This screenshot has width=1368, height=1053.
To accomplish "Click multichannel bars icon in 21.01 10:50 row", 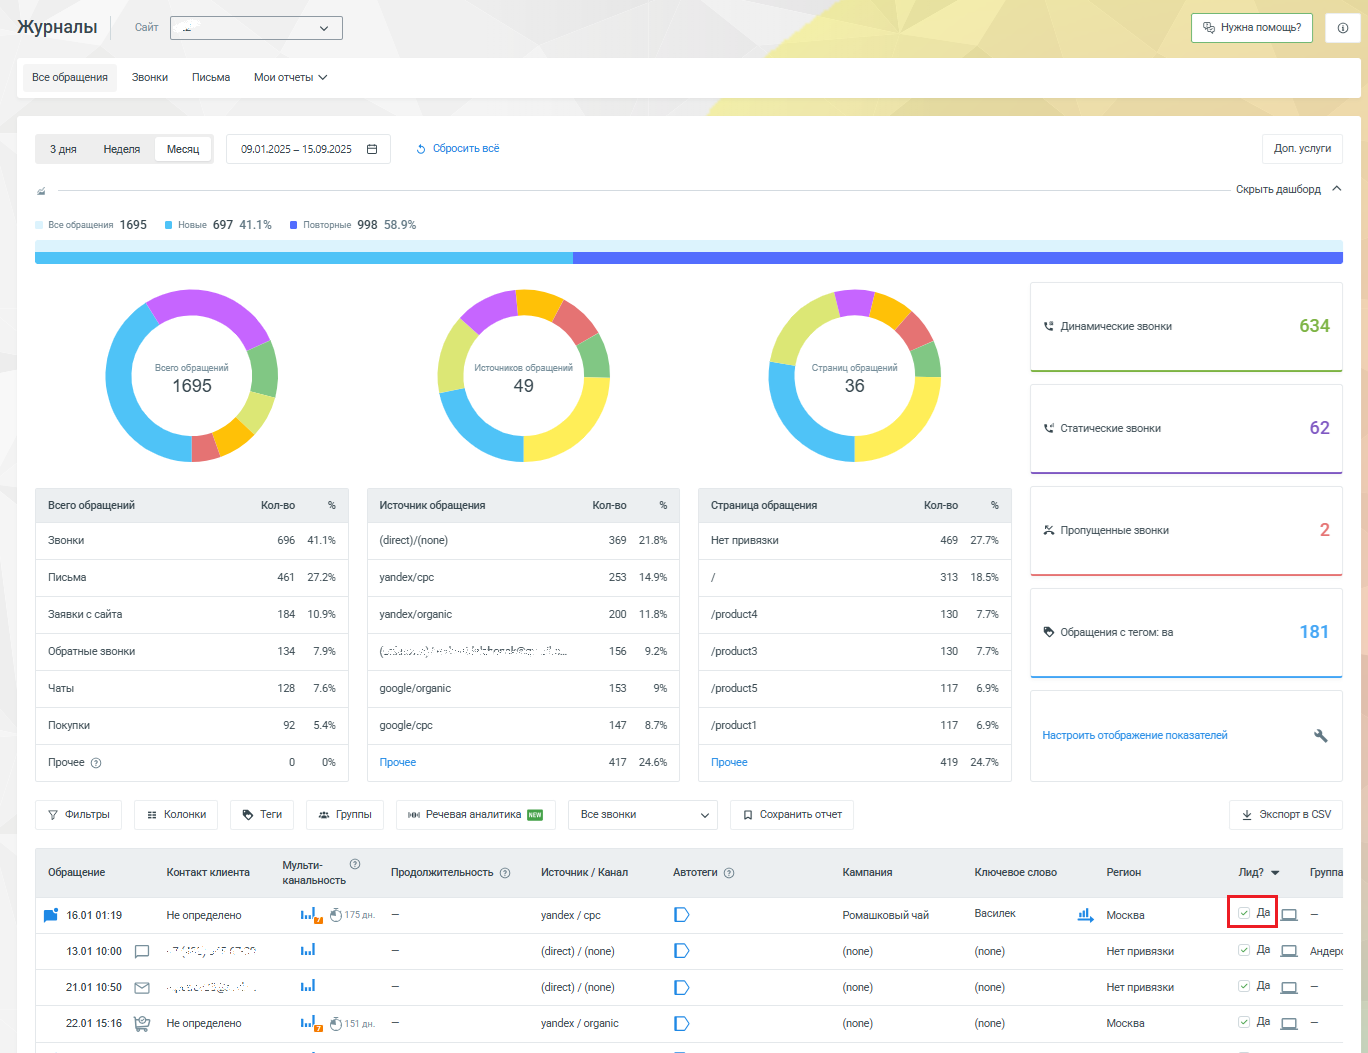I will pos(308,986).
